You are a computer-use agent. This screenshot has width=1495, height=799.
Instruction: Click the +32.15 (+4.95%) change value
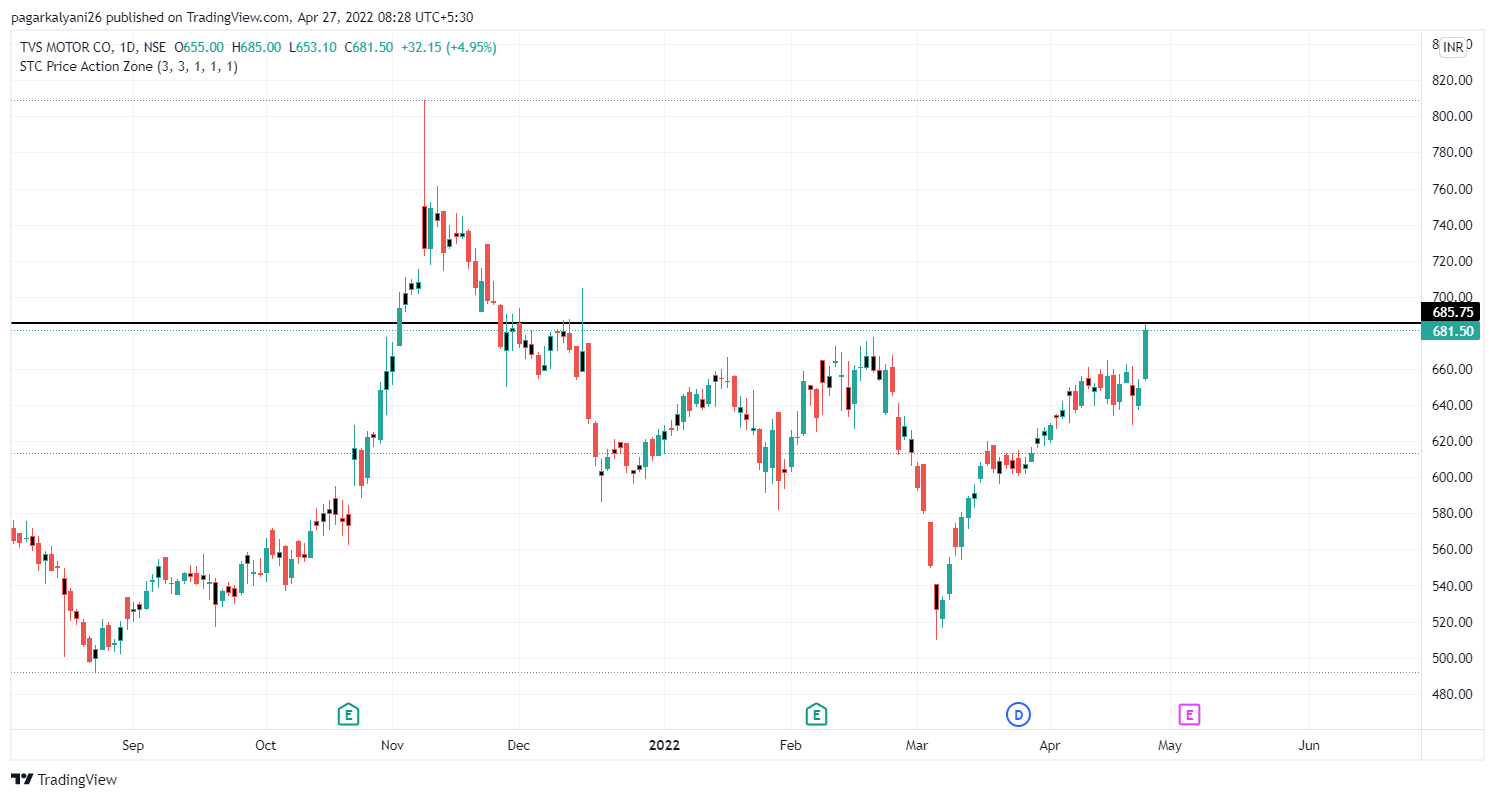click(x=448, y=47)
